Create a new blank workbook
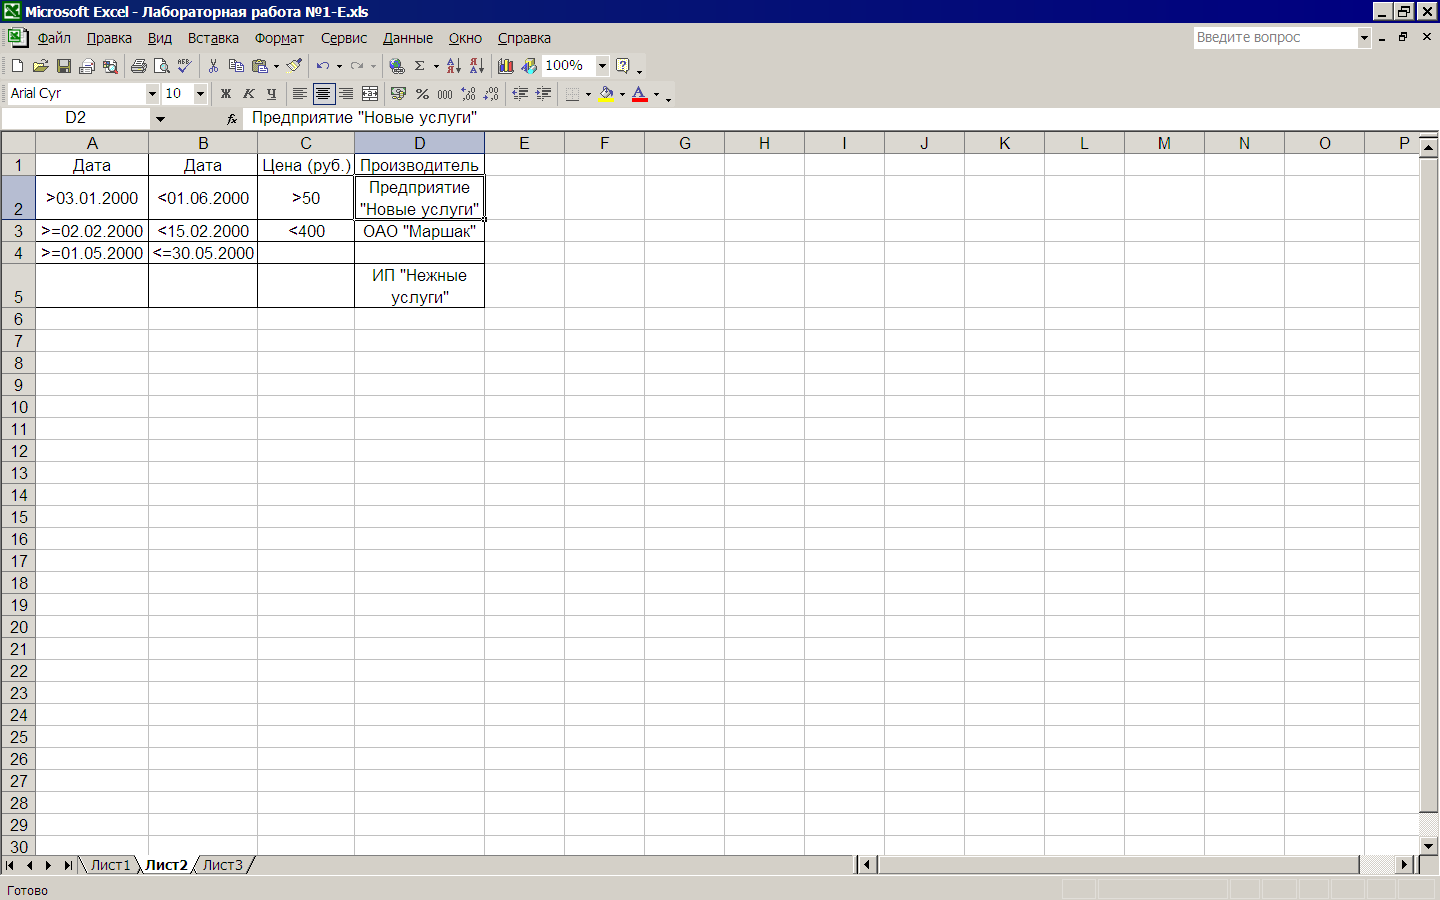The width and height of the screenshot is (1440, 900). click(17, 66)
